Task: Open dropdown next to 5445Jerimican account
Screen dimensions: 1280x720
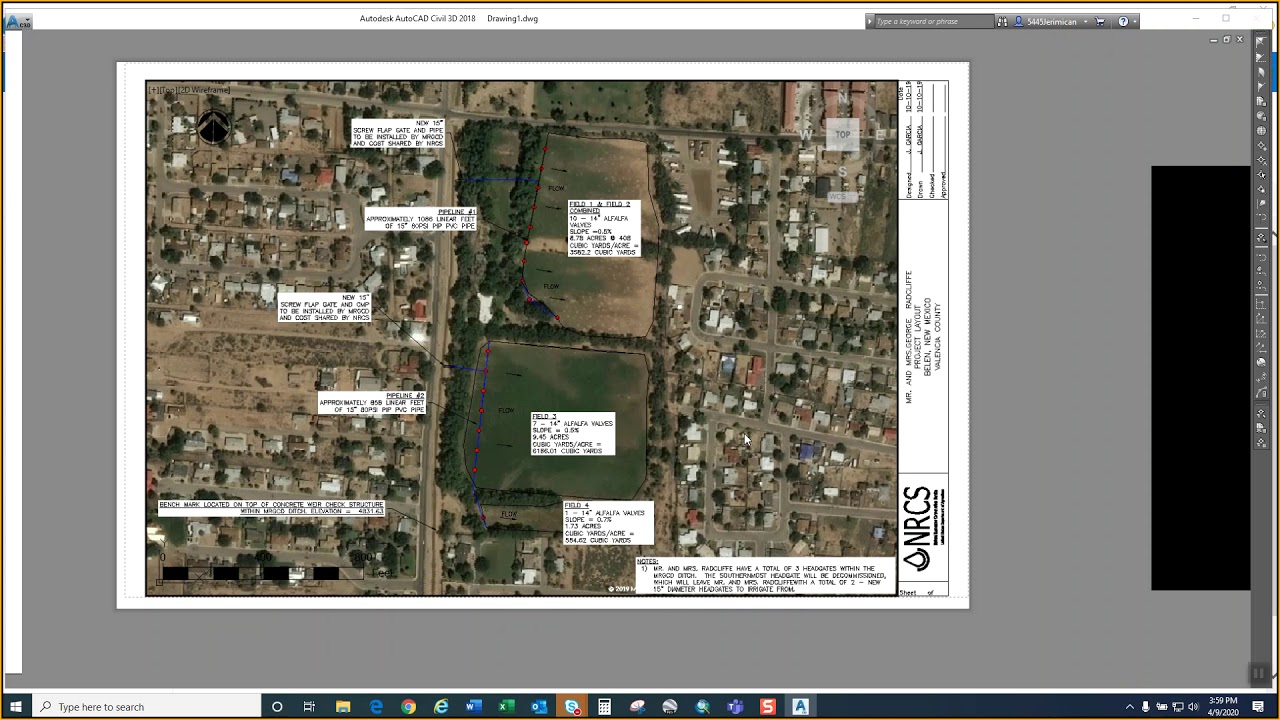Action: [x=1086, y=21]
